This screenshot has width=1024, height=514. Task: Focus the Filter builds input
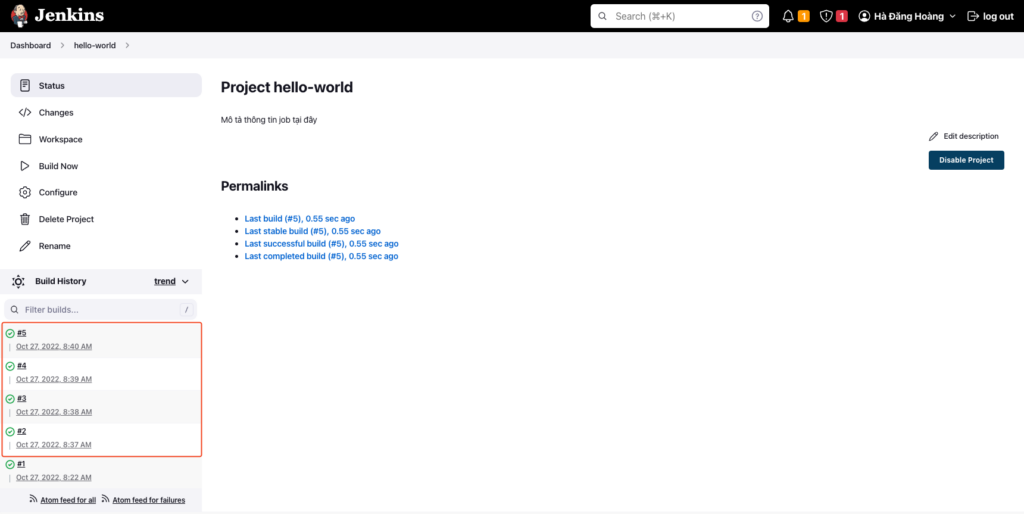tap(101, 310)
